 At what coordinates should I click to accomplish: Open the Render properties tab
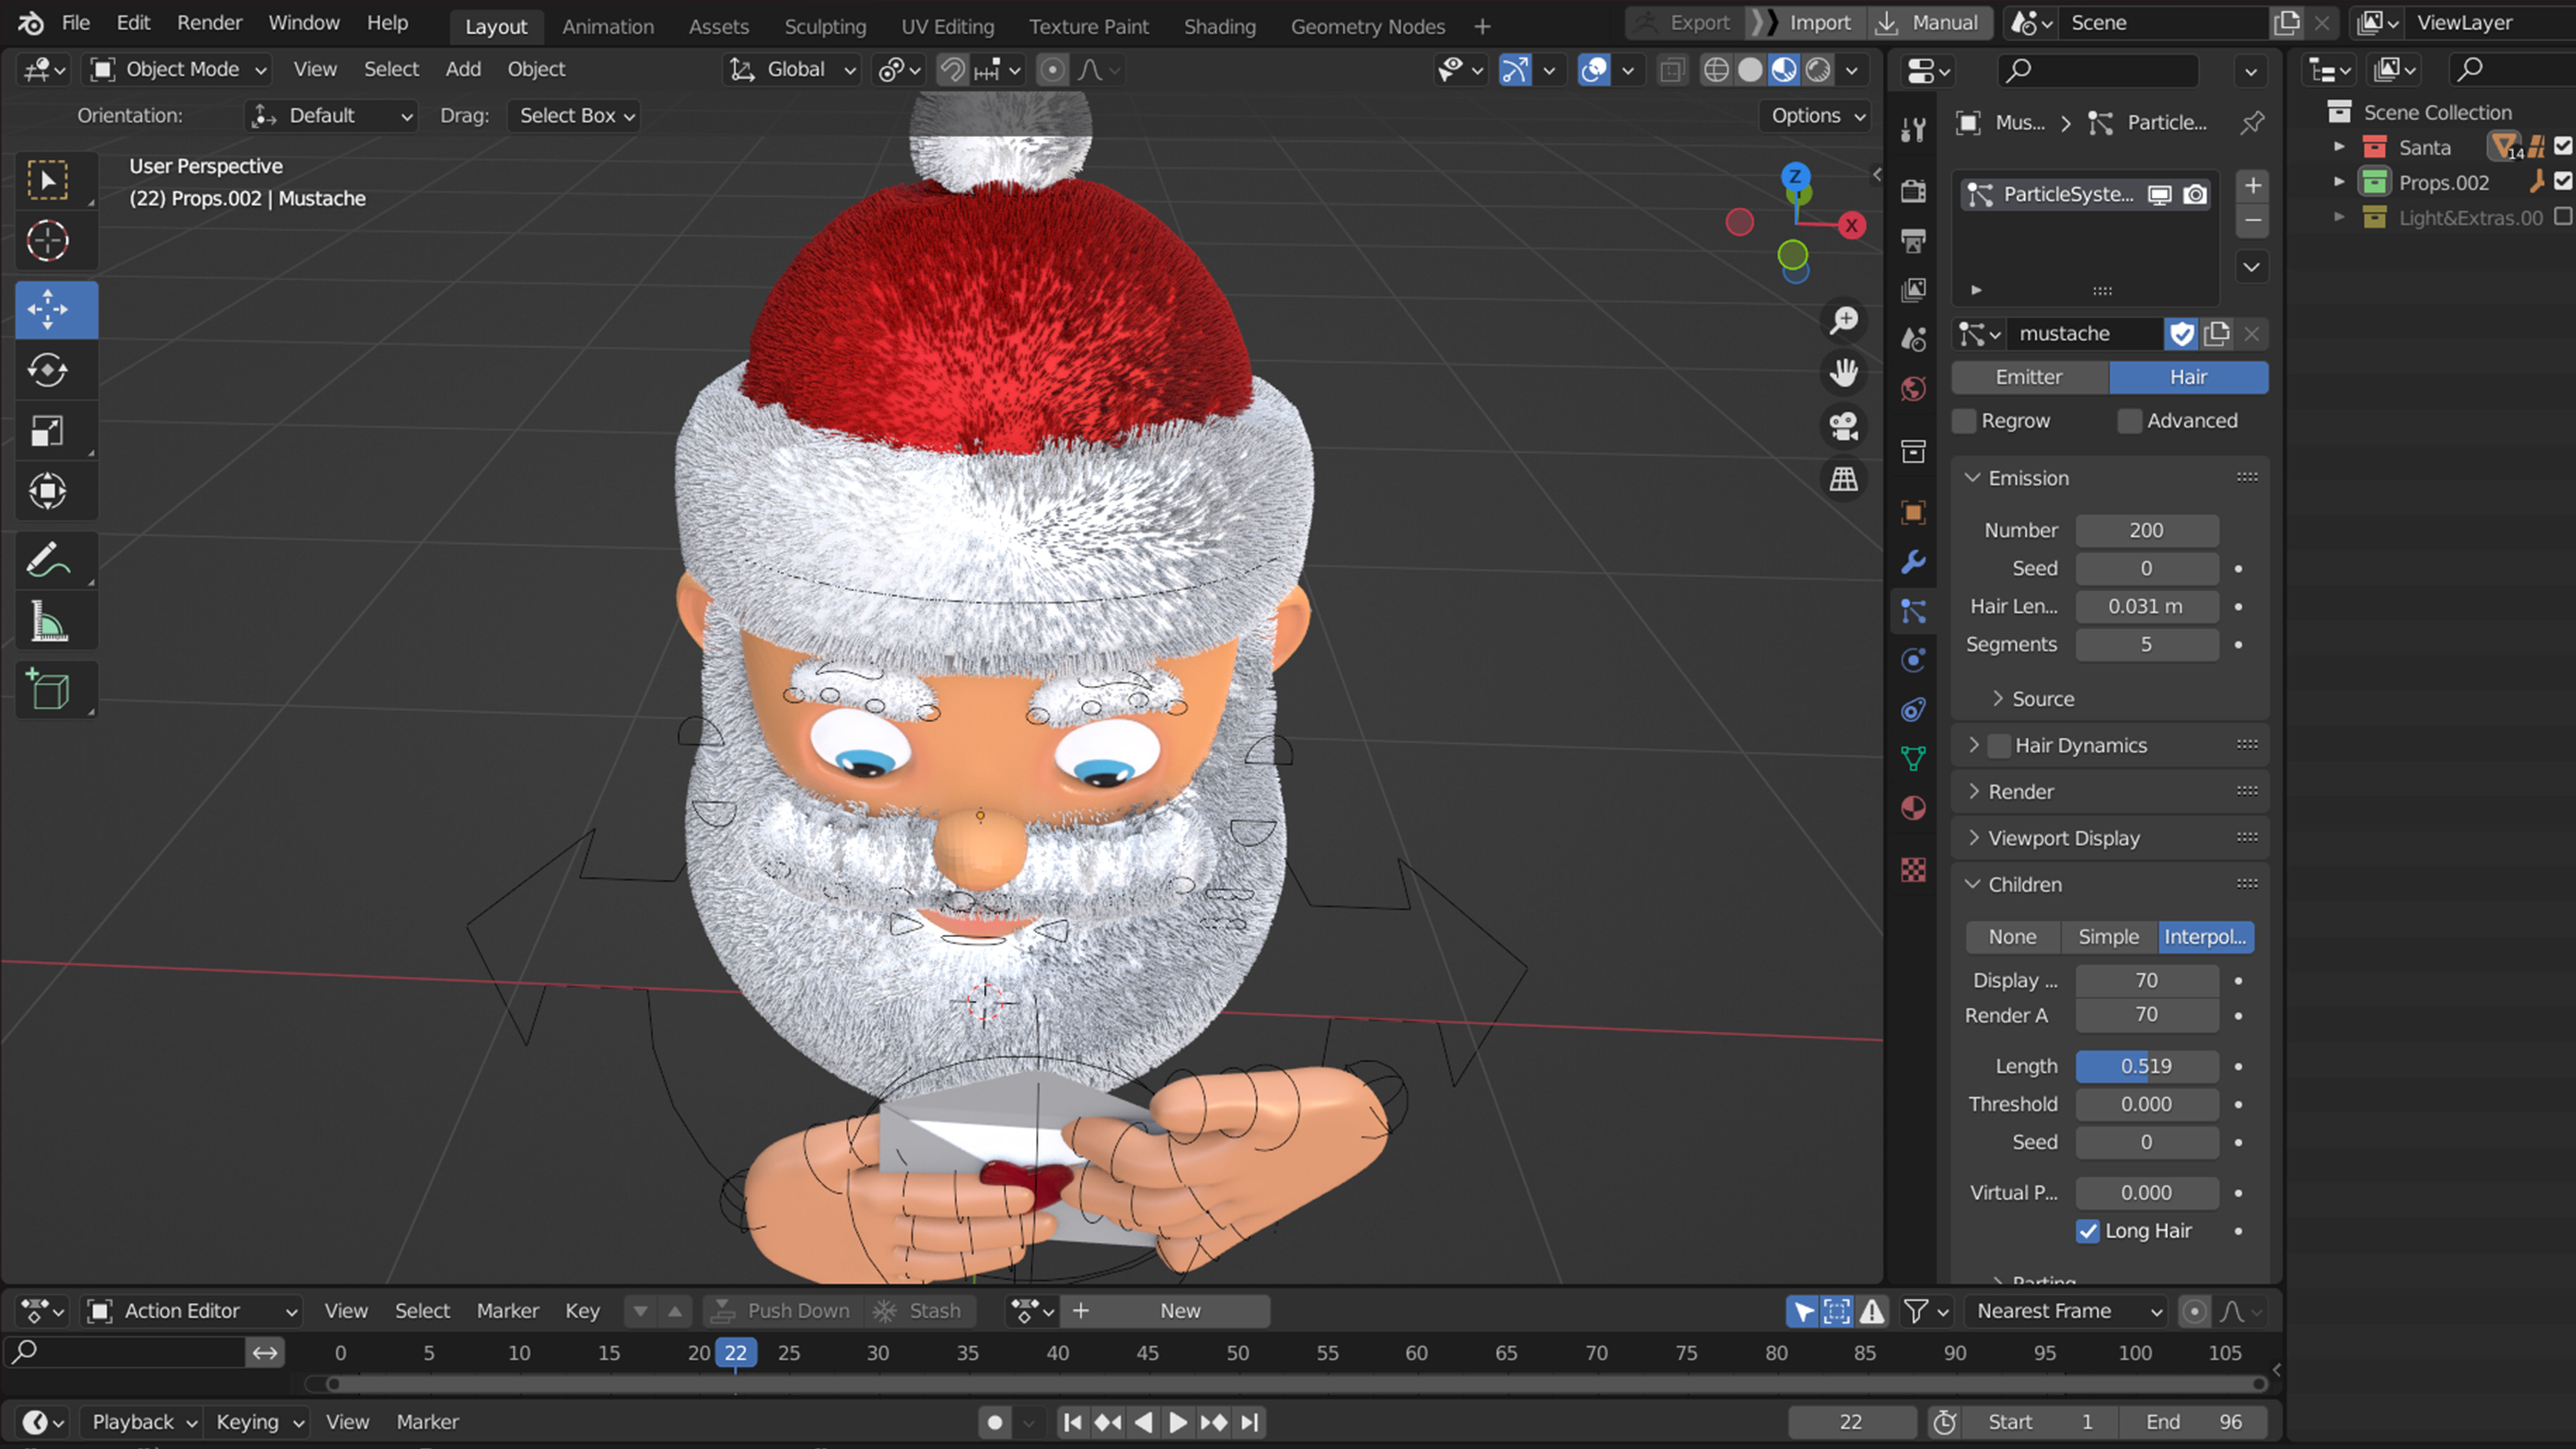1913,191
